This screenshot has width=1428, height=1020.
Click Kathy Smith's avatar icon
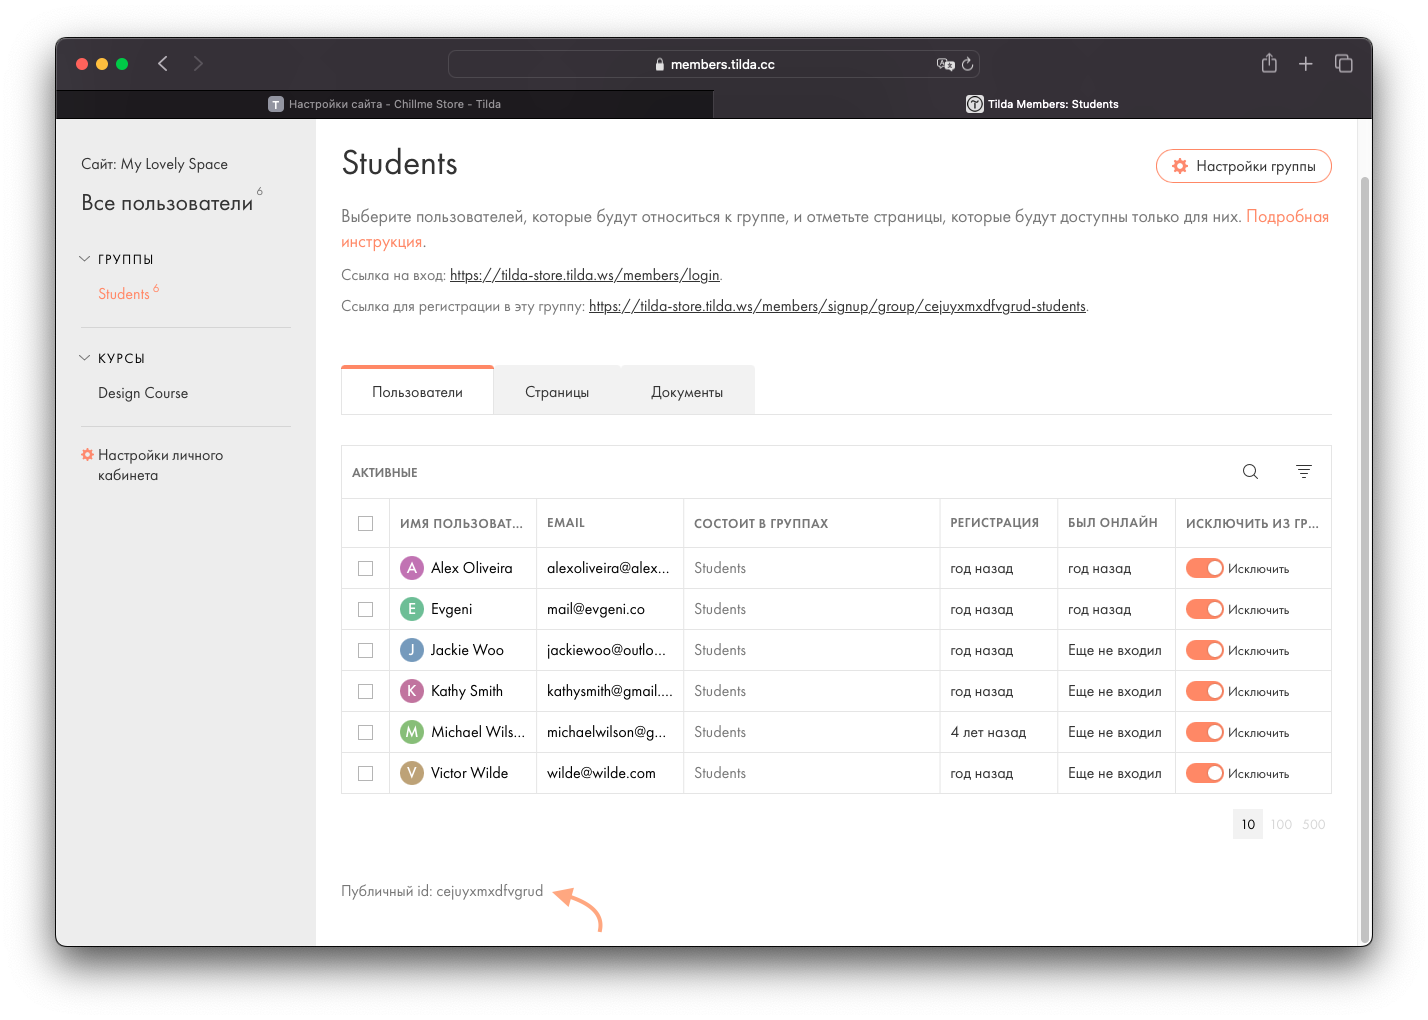[x=412, y=691]
